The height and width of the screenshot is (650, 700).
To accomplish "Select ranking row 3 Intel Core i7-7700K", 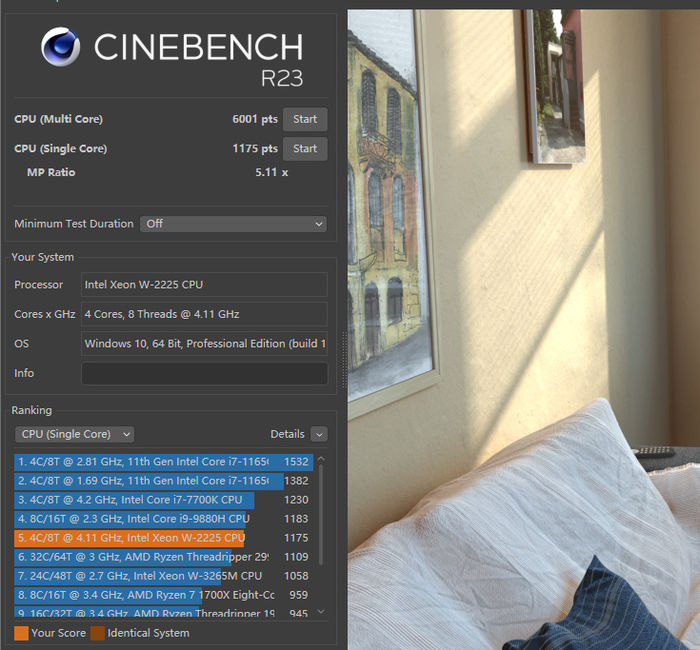I will tap(163, 500).
